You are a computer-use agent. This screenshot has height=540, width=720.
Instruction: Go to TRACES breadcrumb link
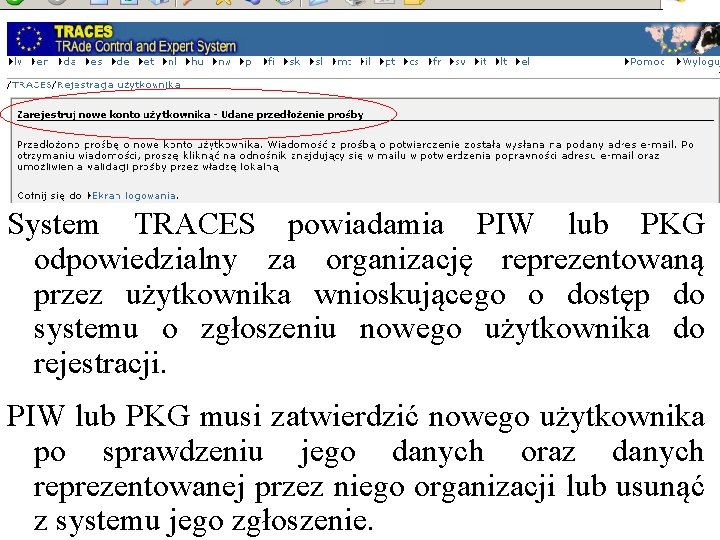click(x=32, y=85)
